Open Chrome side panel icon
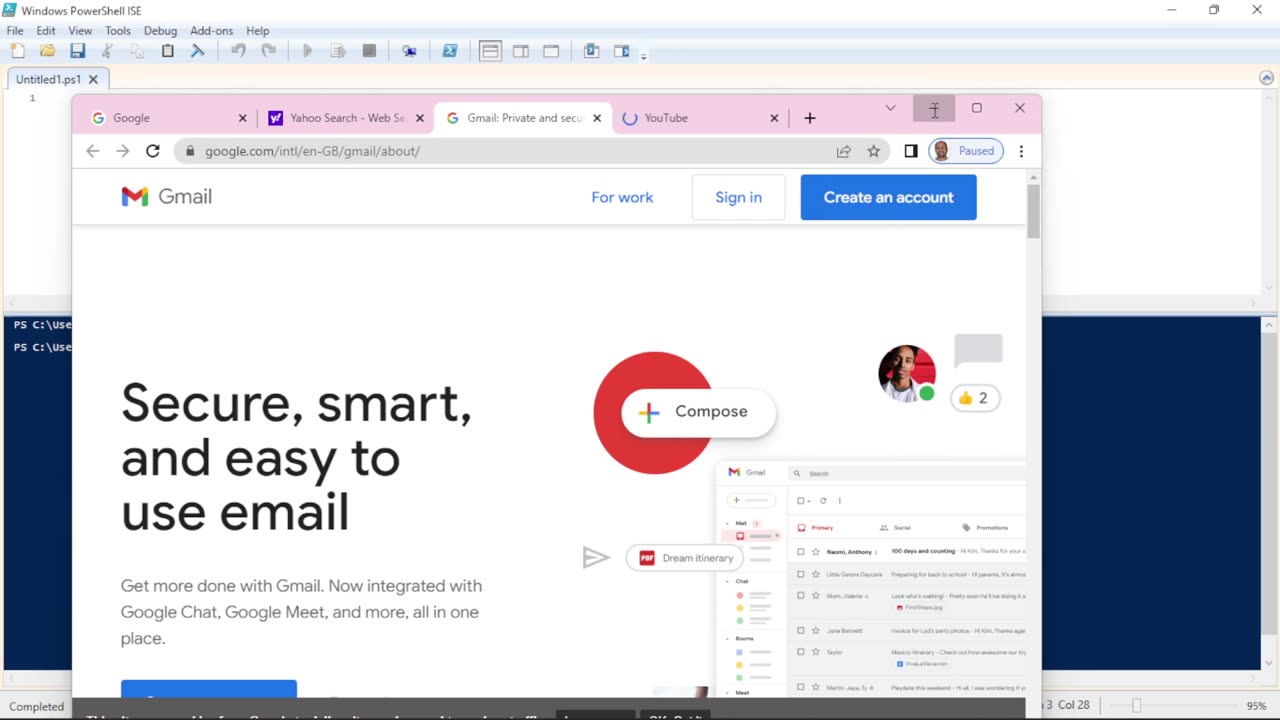The width and height of the screenshot is (1280, 720). (x=911, y=151)
